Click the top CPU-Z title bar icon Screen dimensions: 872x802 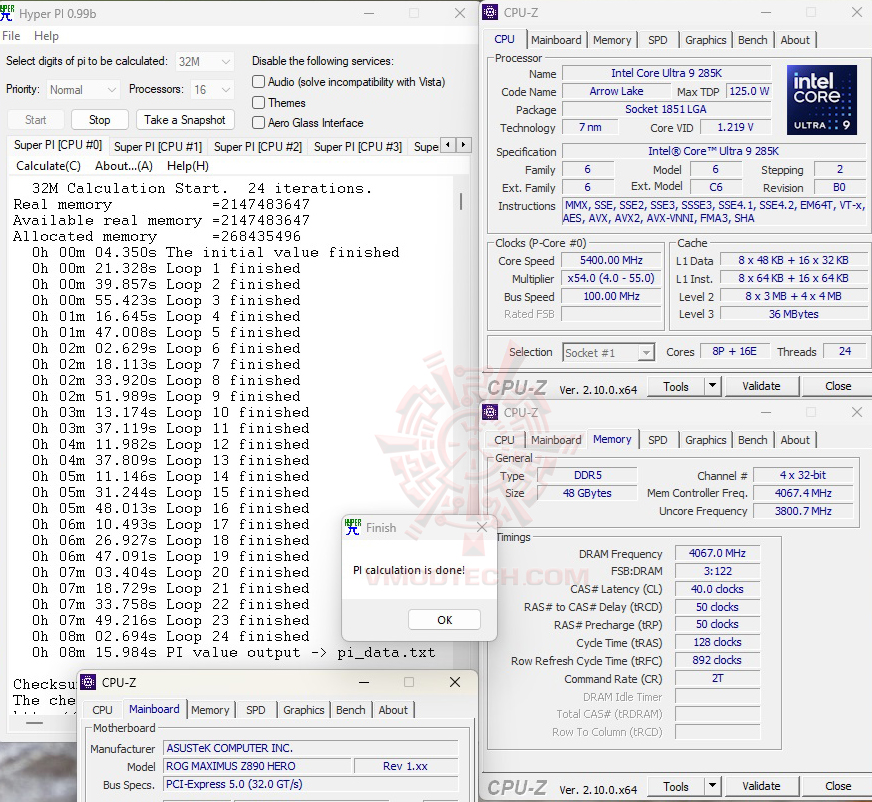point(490,12)
